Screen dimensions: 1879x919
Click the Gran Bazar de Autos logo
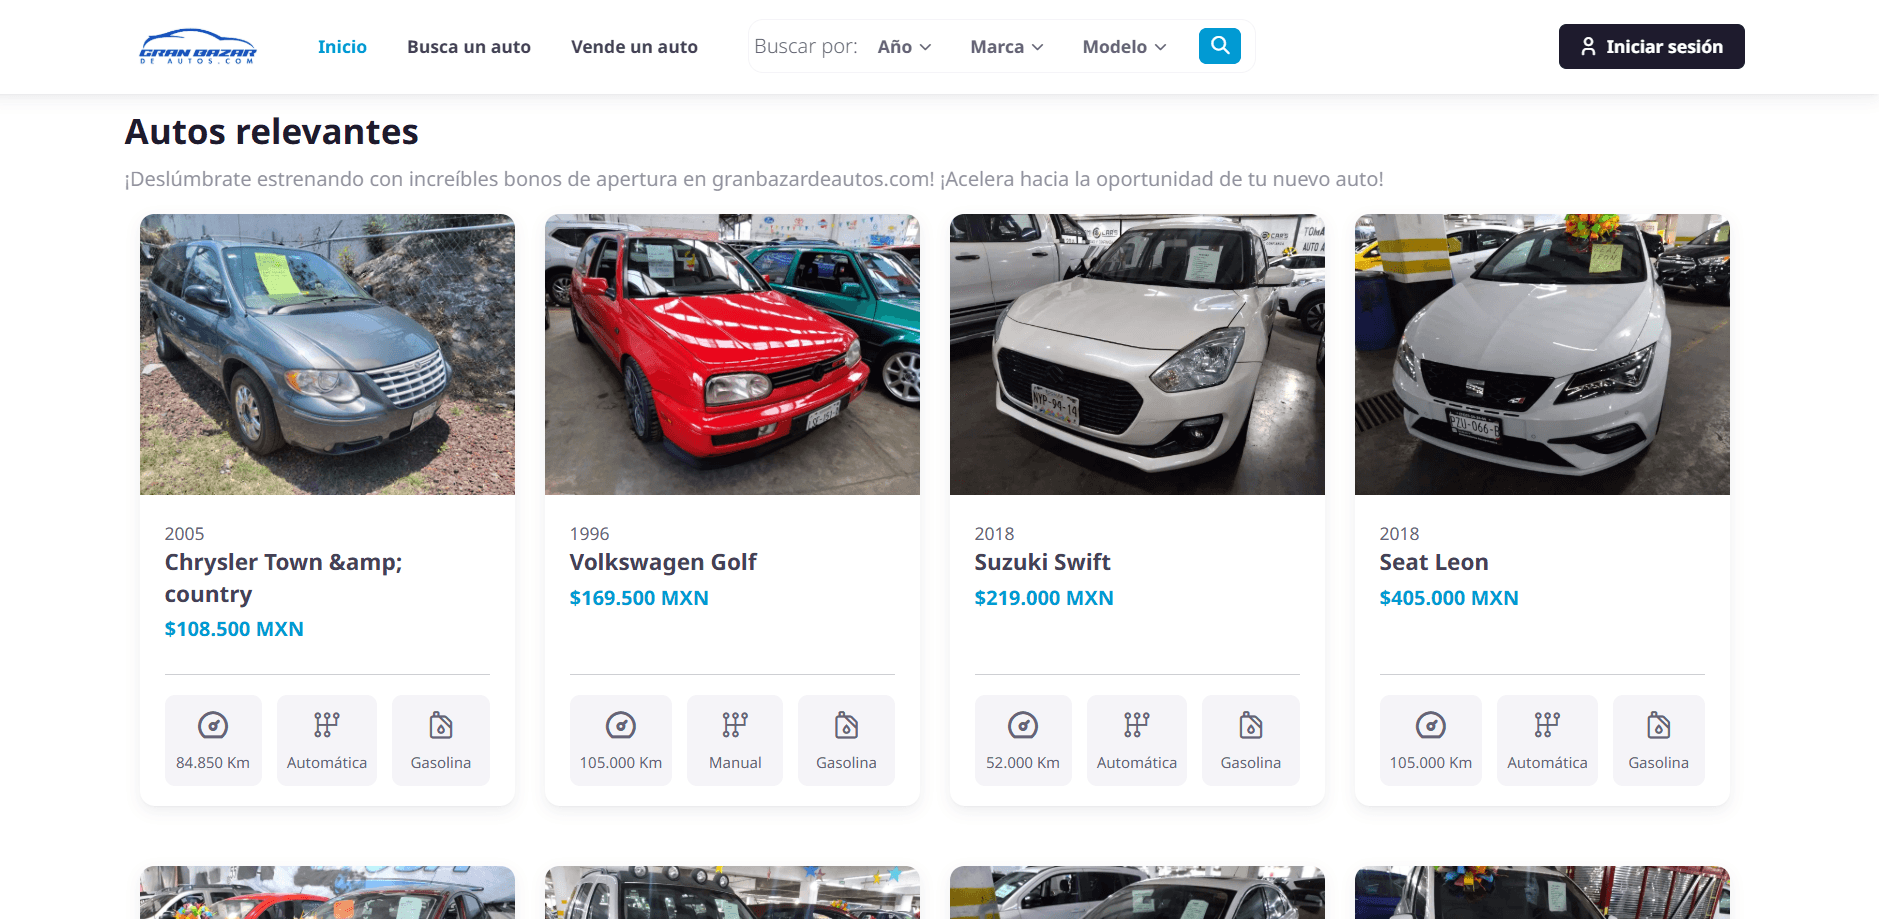pyautogui.click(x=198, y=46)
